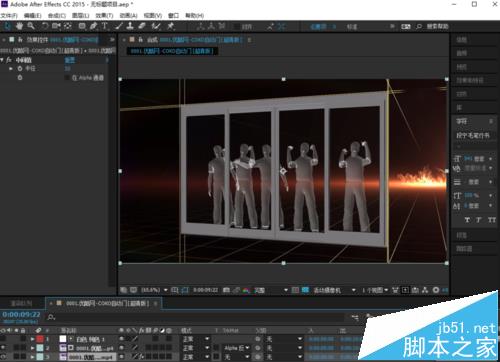
Task: Select the Brush tool
Action: click(x=119, y=26)
